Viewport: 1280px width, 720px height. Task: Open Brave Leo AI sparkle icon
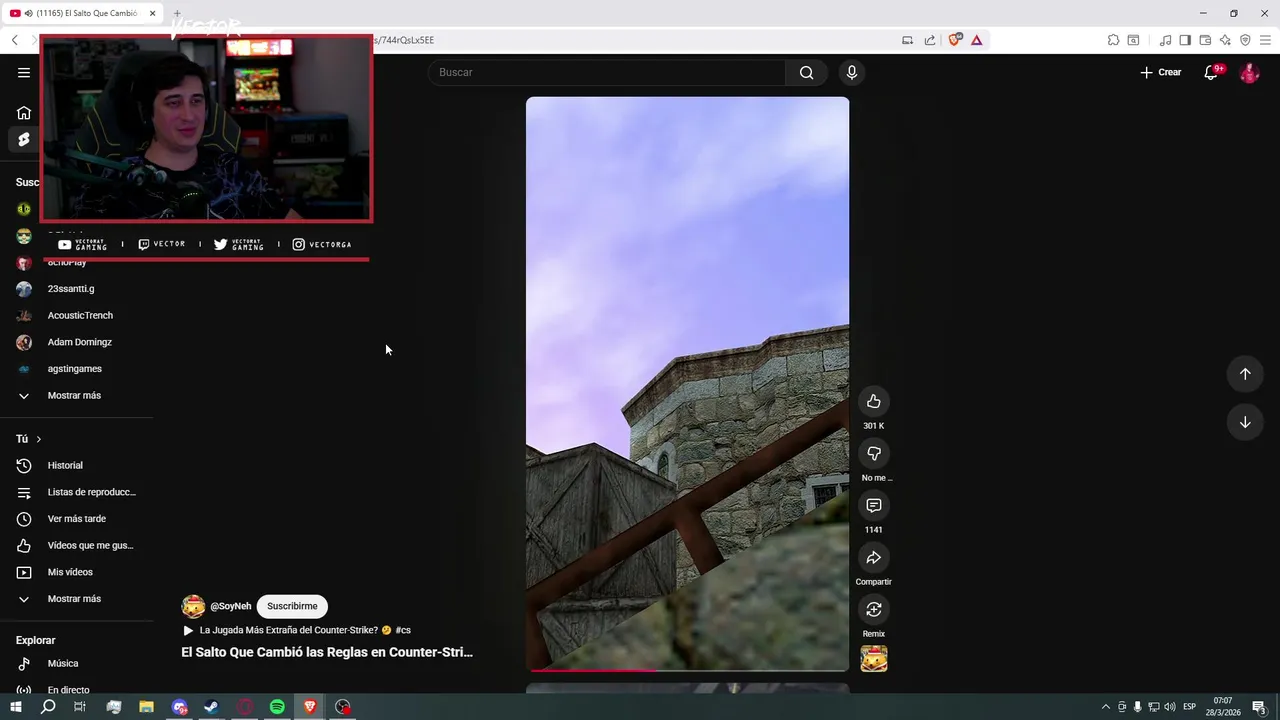point(1225,40)
